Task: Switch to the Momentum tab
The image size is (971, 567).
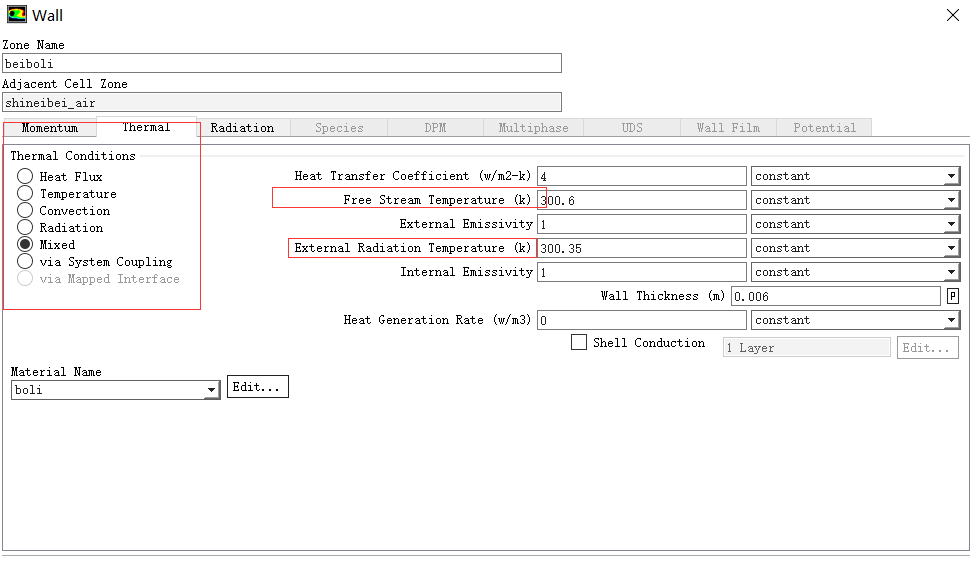Action: pyautogui.click(x=49, y=128)
